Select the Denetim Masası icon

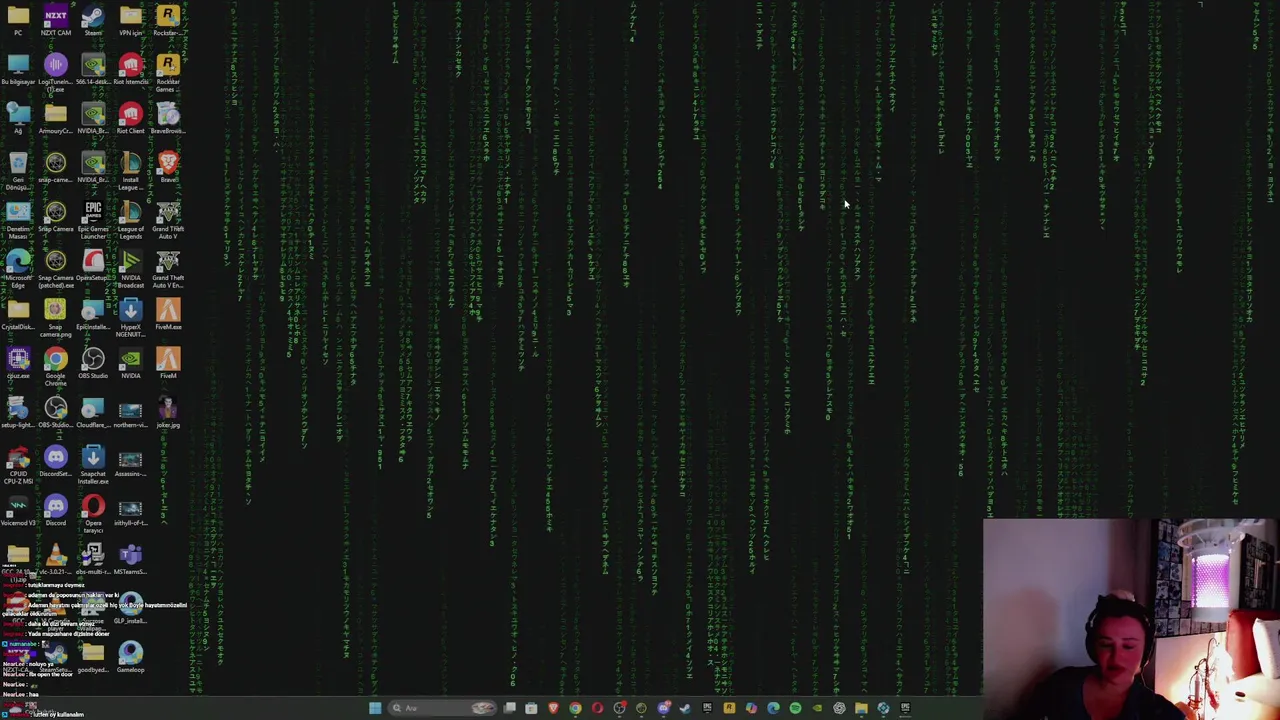(18, 219)
